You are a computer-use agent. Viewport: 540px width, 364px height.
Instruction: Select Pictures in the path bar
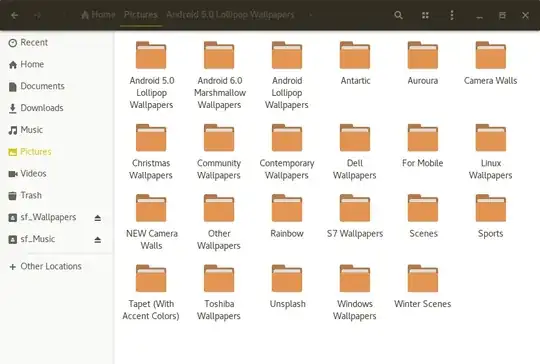click(141, 14)
